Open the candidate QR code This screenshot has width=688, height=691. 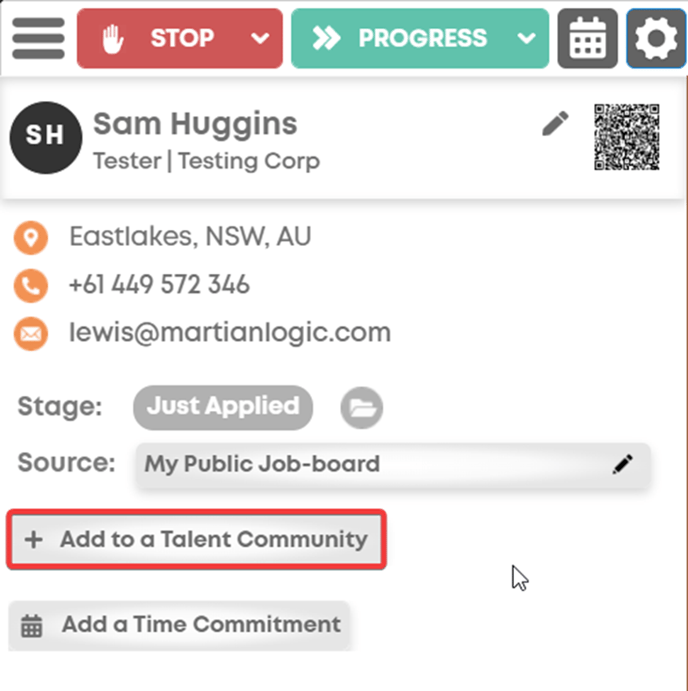click(626, 137)
